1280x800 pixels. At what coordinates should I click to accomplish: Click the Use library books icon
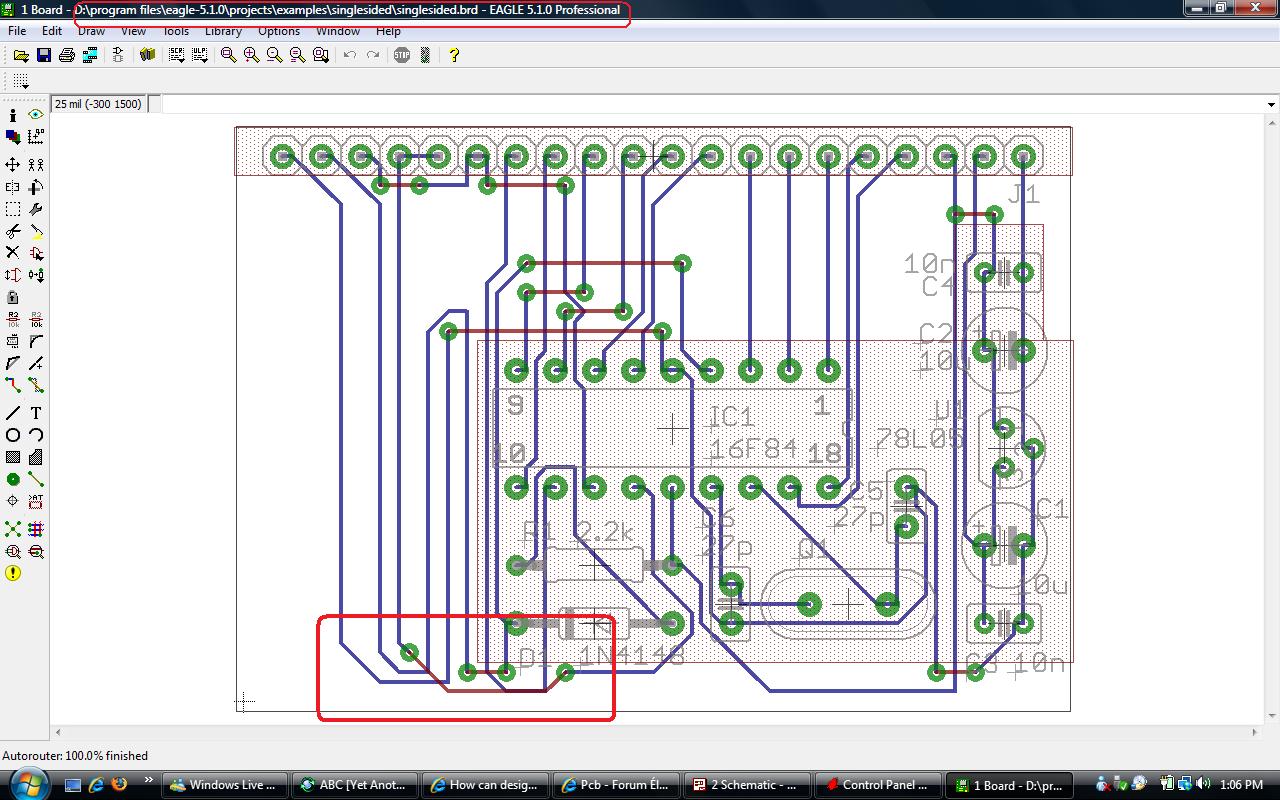[148, 55]
